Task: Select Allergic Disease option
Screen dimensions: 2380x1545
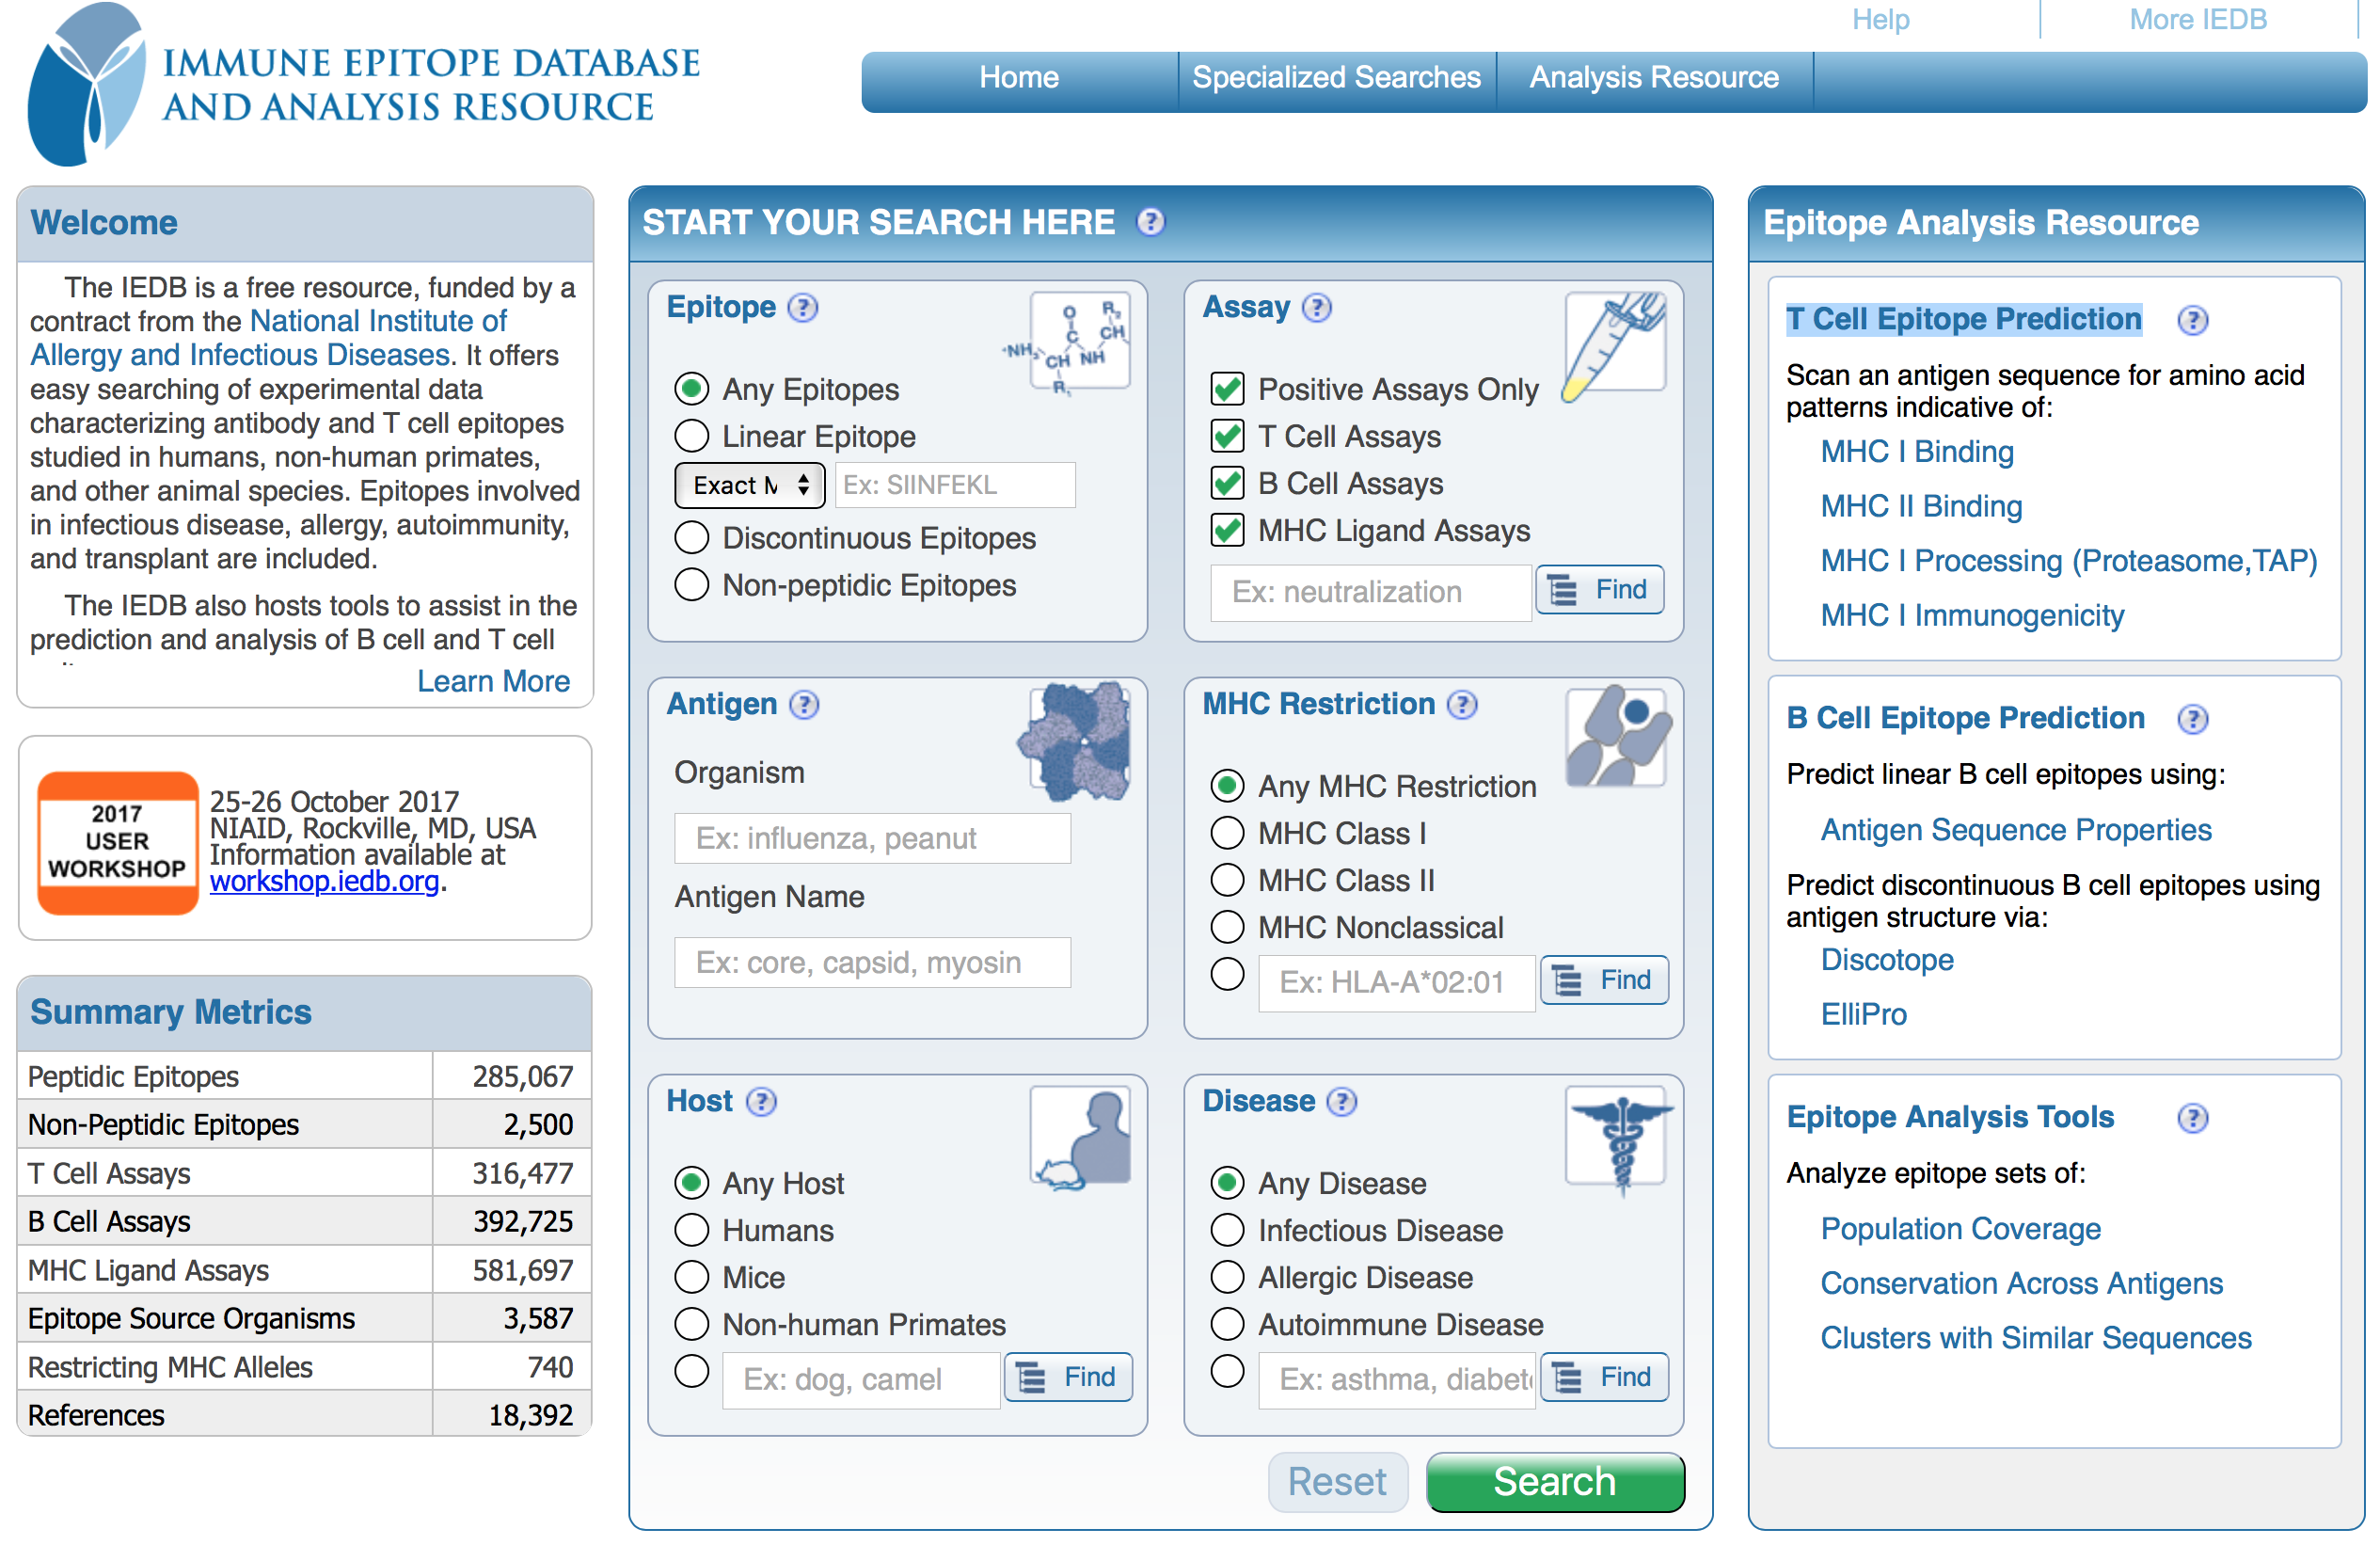Action: (x=1227, y=1277)
